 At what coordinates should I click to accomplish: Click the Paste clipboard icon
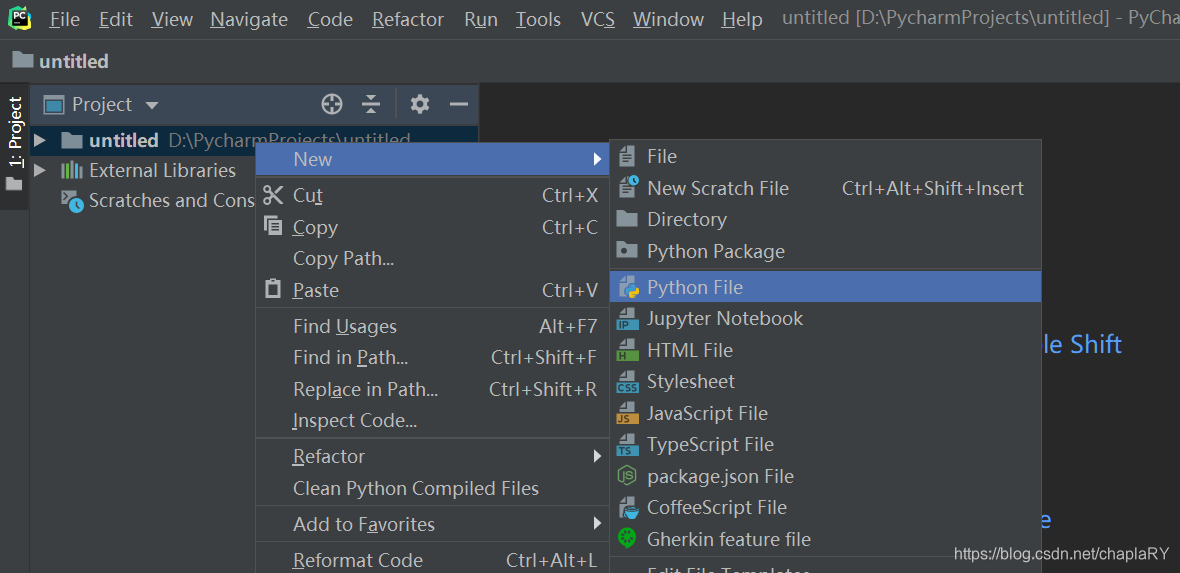(x=272, y=289)
